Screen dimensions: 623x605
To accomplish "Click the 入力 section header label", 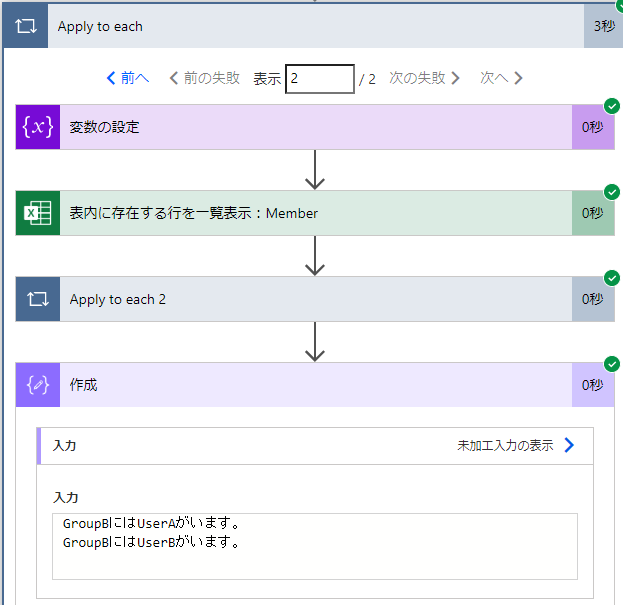I will tap(64, 445).
